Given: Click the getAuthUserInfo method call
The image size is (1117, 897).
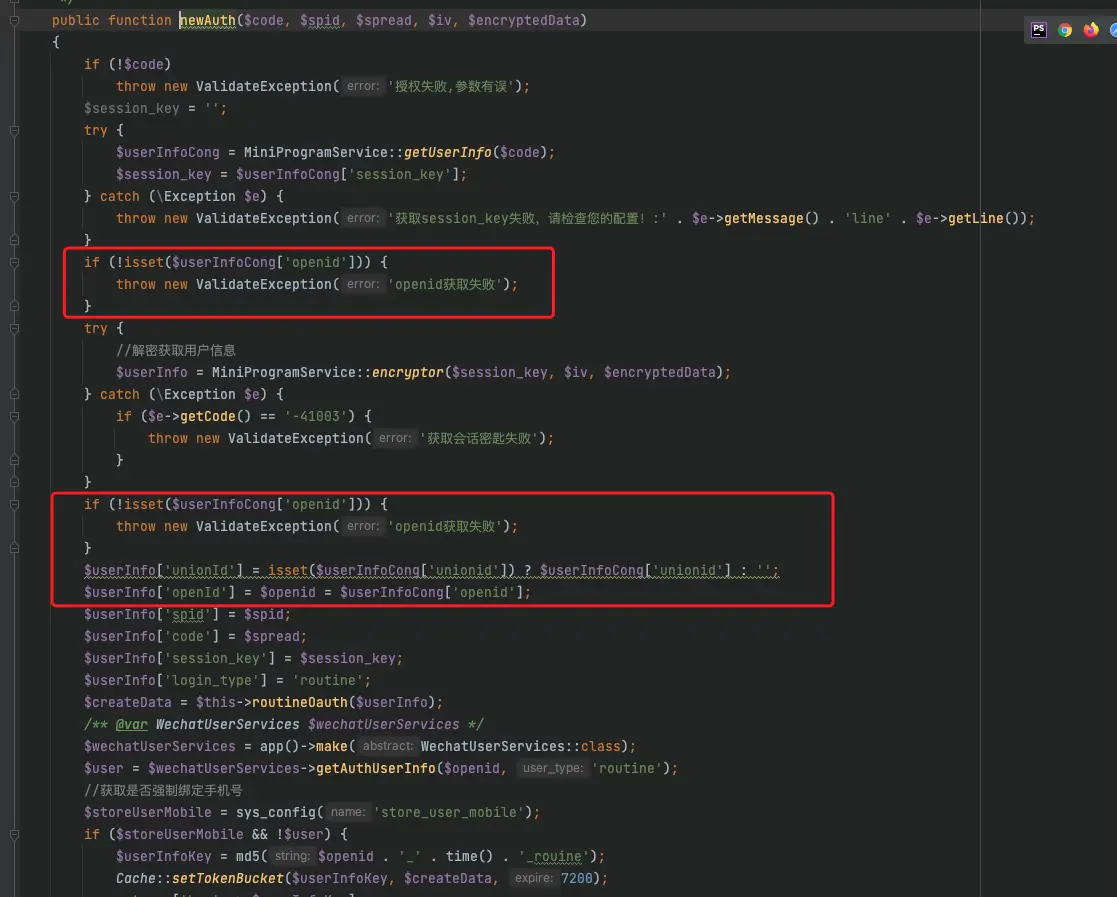Looking at the screenshot, I should (x=375, y=769).
